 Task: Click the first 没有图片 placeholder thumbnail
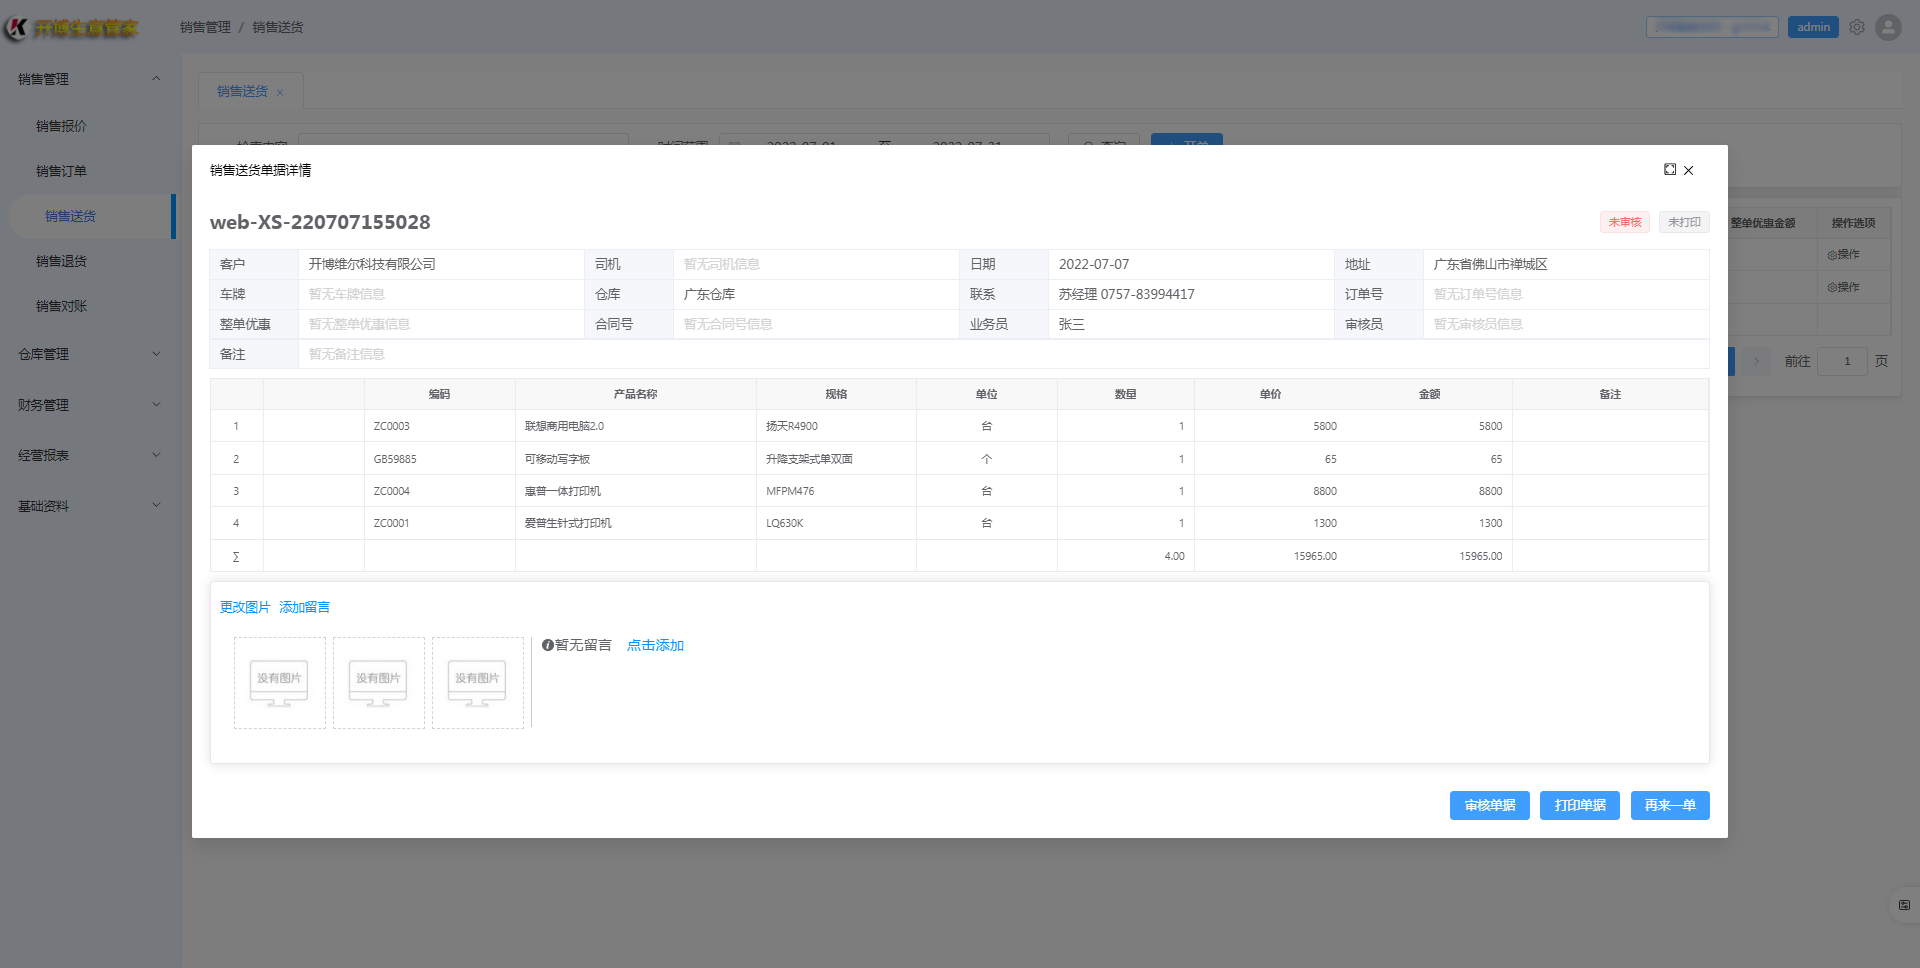[x=280, y=683]
